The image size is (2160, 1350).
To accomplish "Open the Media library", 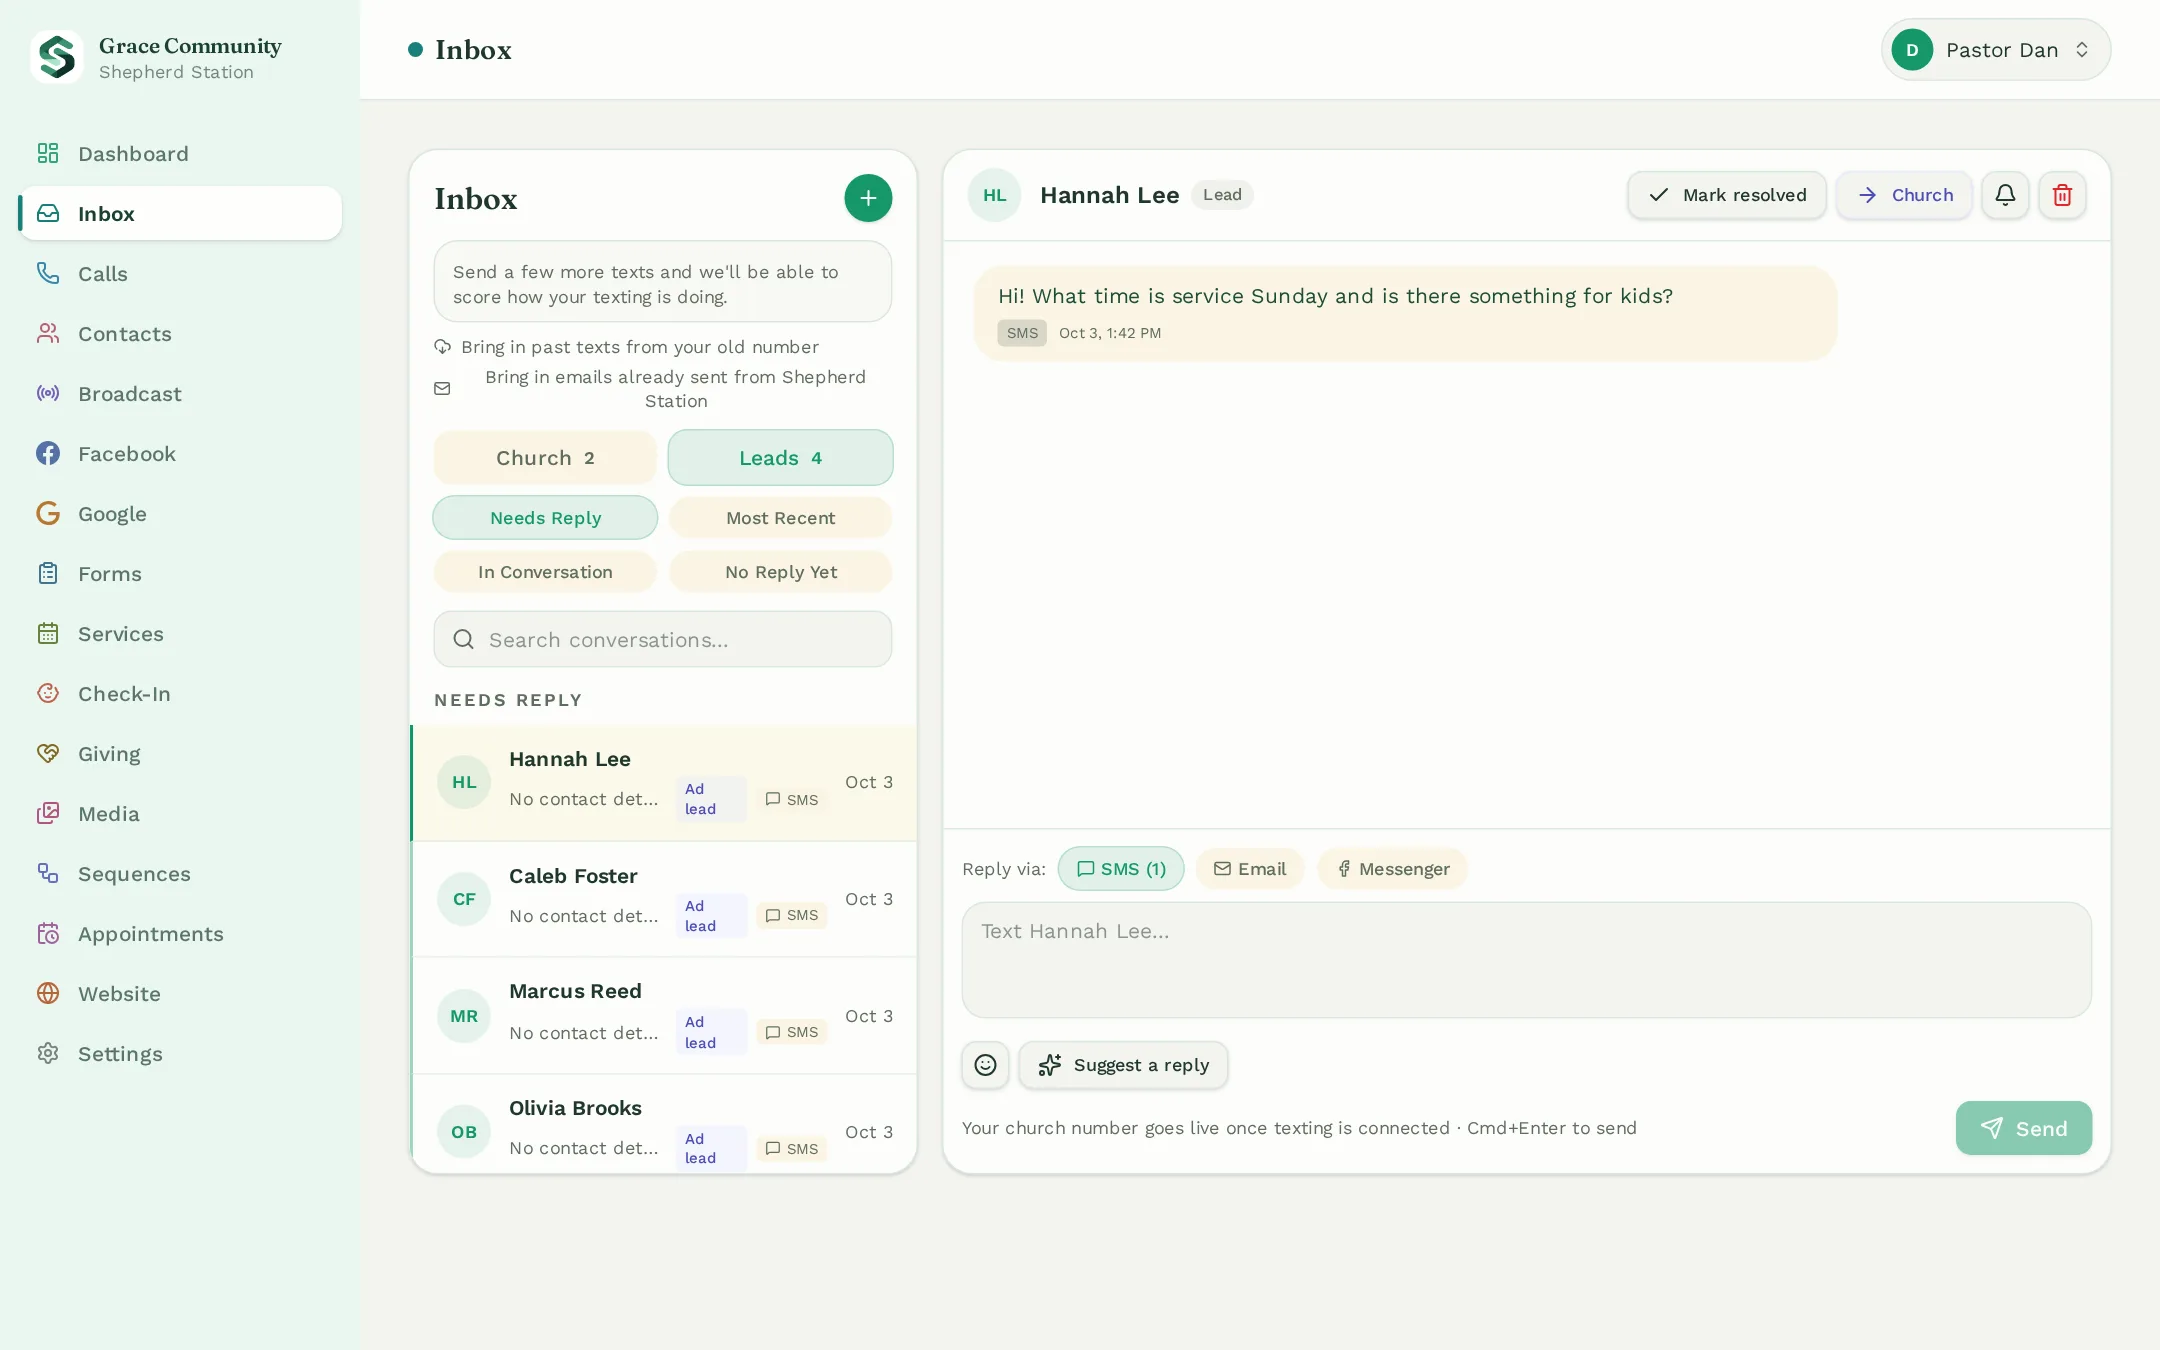I will [x=180, y=813].
